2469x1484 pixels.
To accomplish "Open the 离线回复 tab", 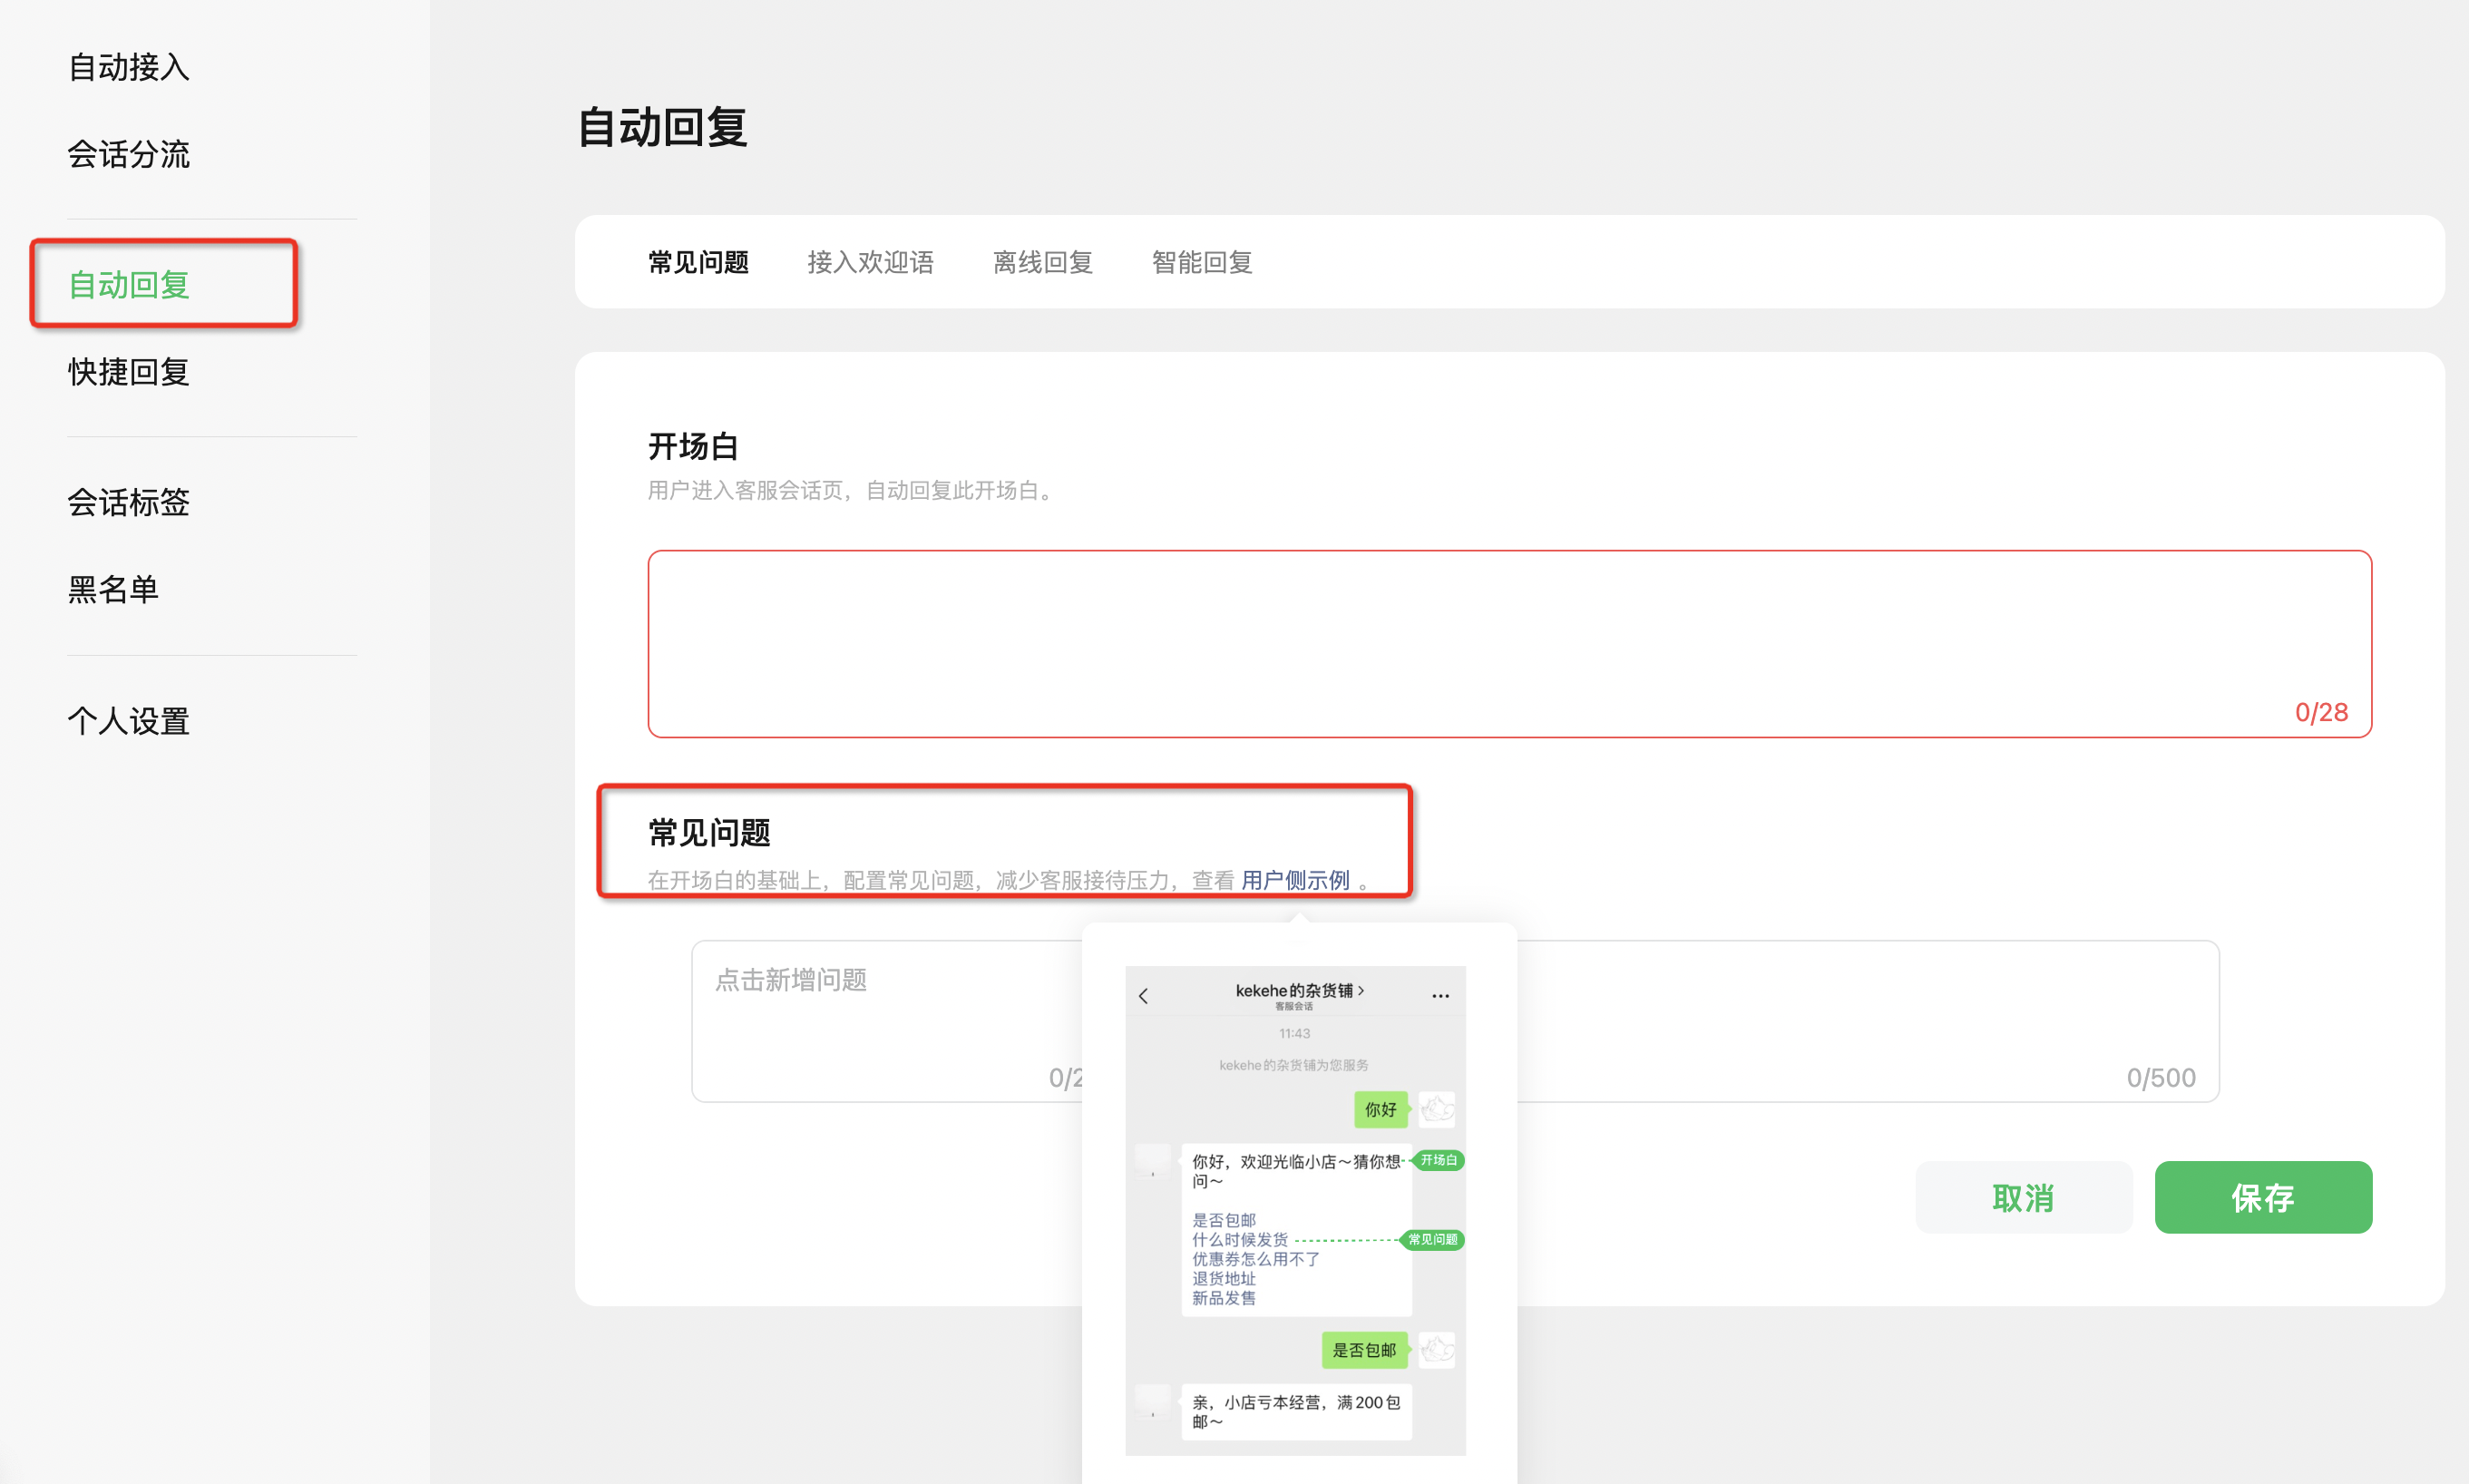I will click(1042, 262).
